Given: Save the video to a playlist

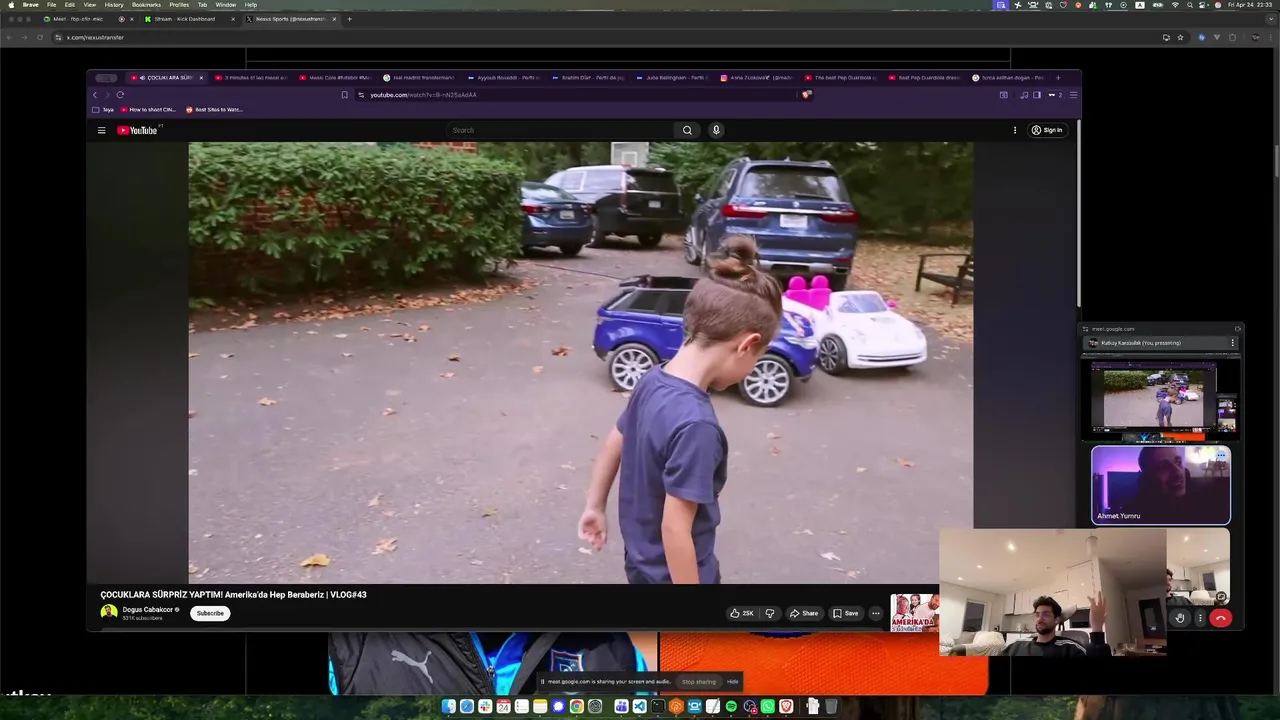Looking at the screenshot, I should pos(846,613).
